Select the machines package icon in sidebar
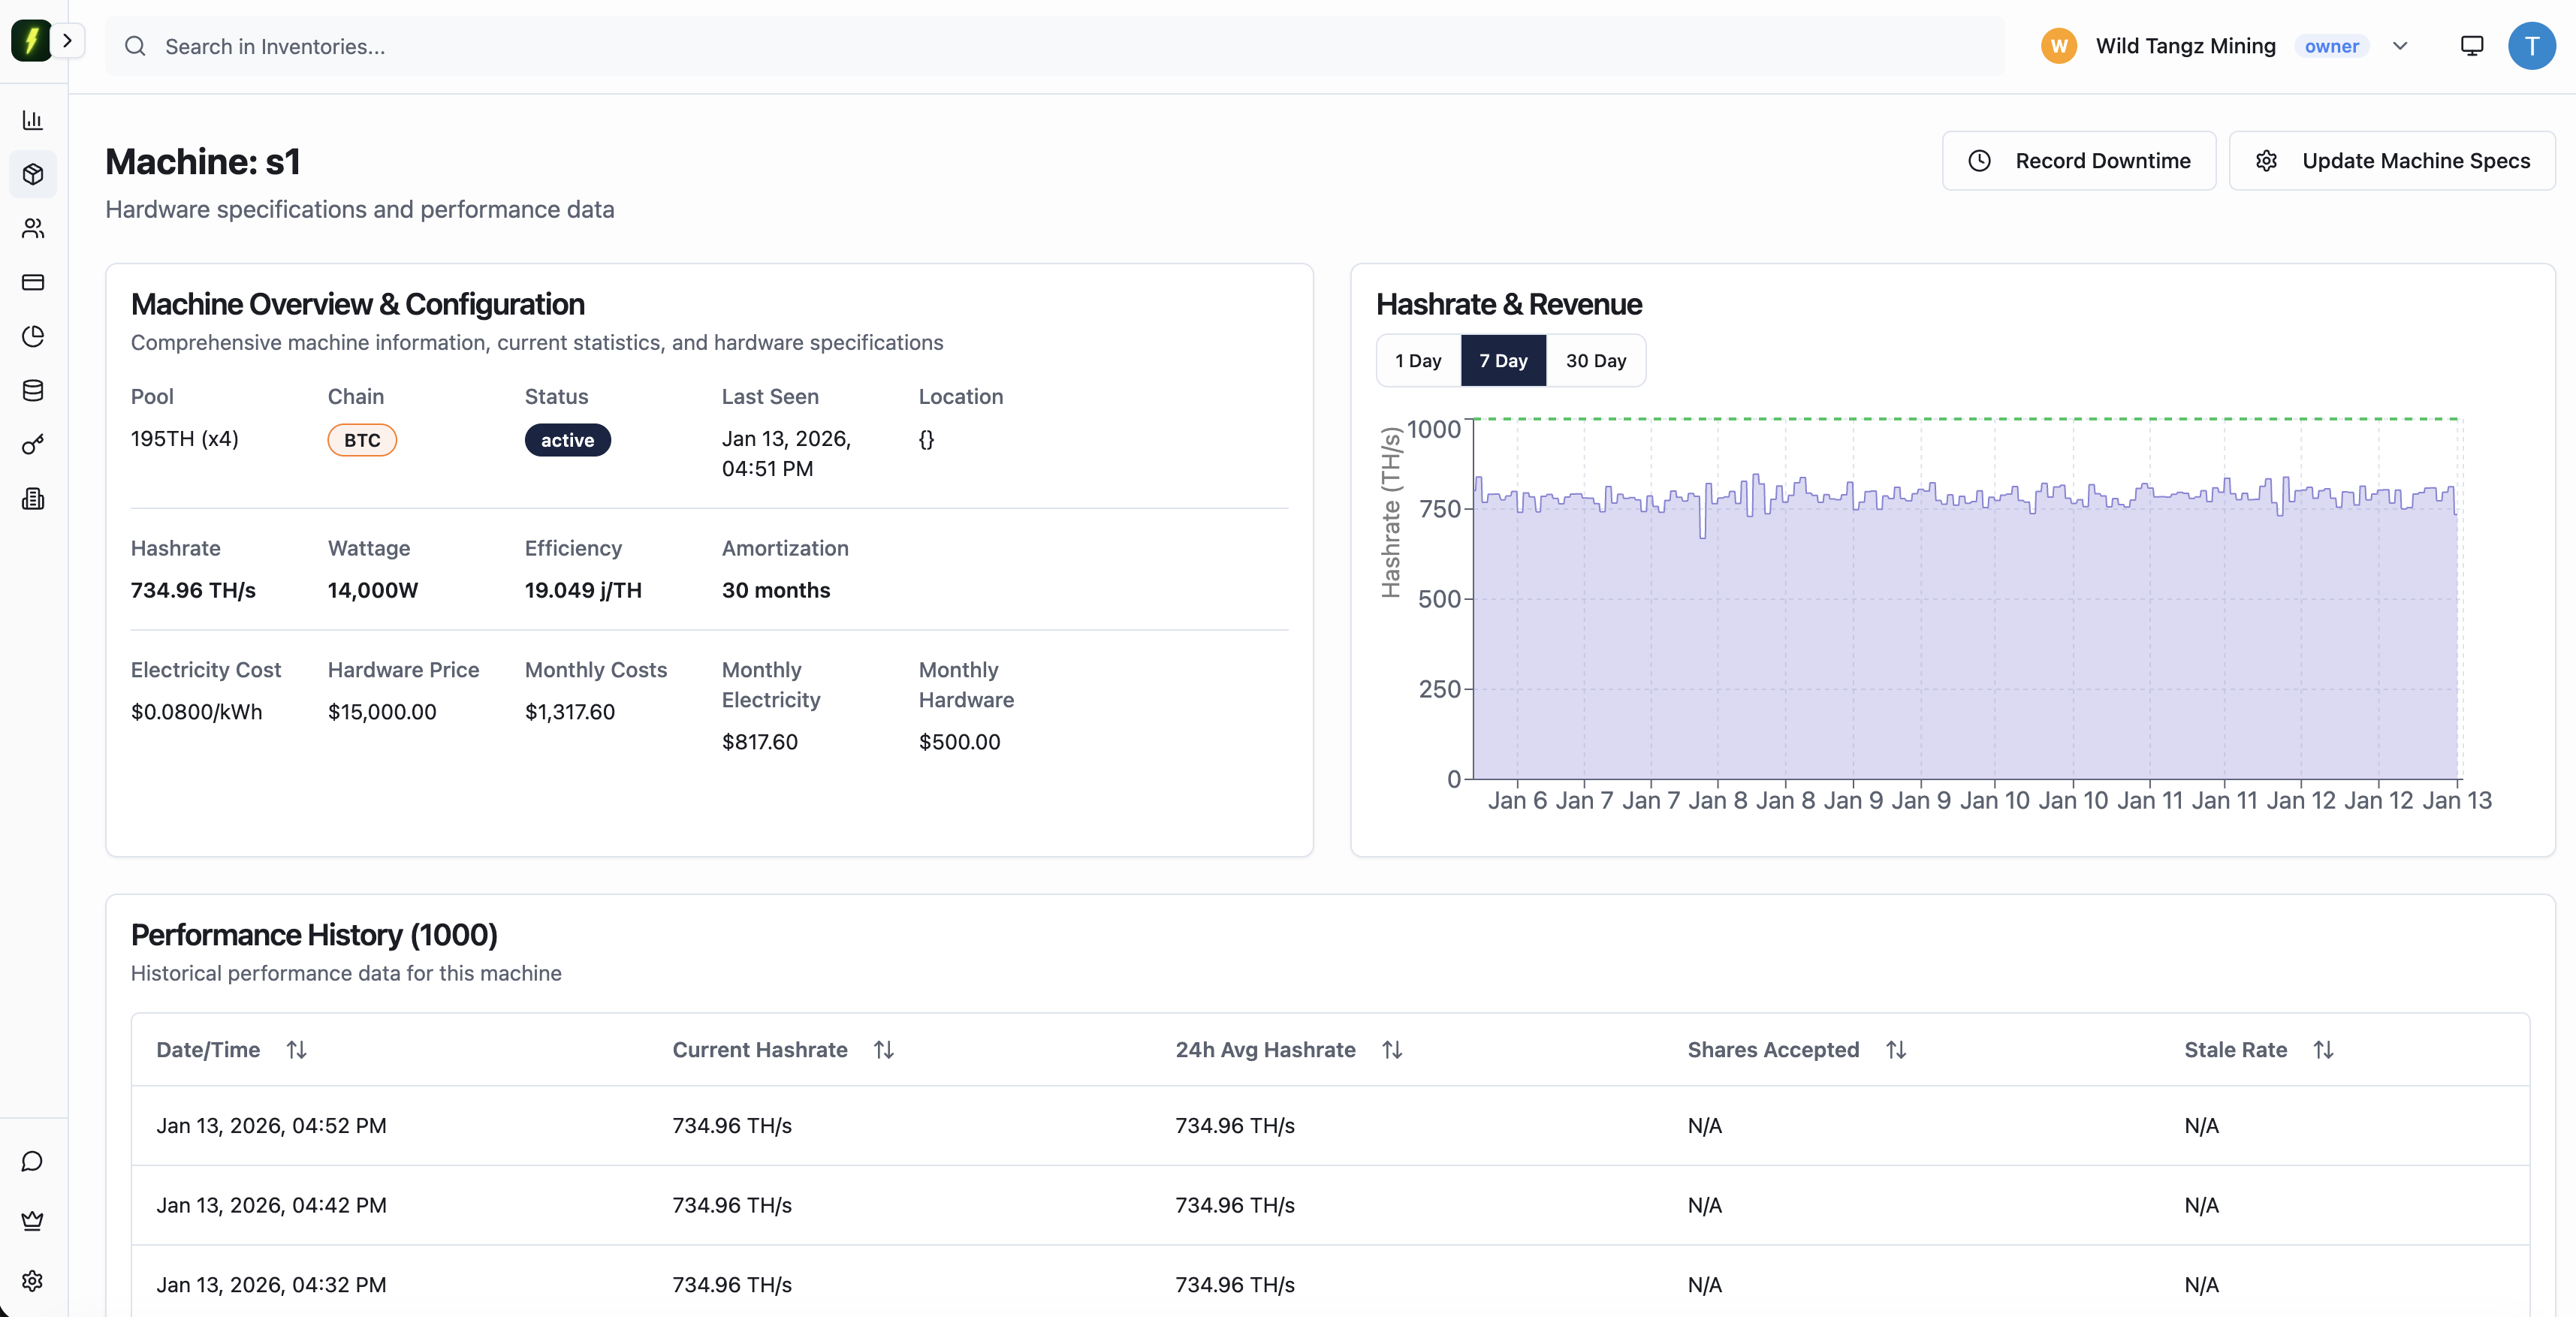The width and height of the screenshot is (2576, 1317). coord(33,174)
